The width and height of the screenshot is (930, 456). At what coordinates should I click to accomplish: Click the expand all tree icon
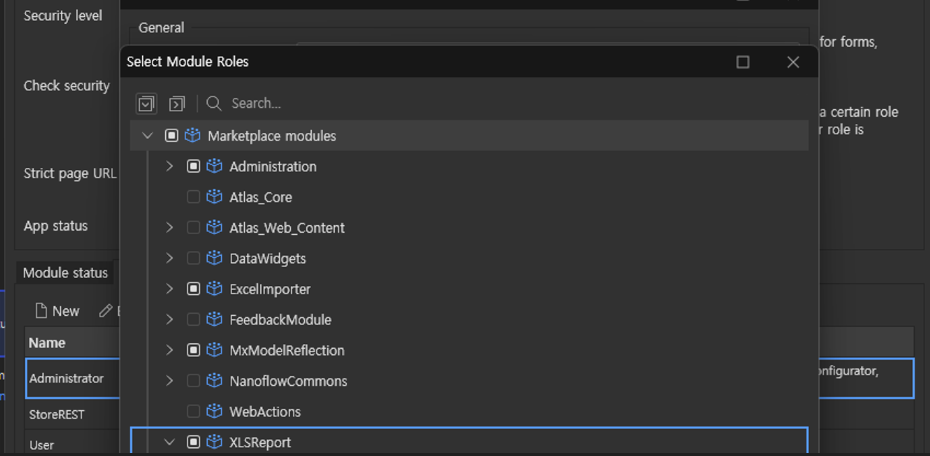146,104
